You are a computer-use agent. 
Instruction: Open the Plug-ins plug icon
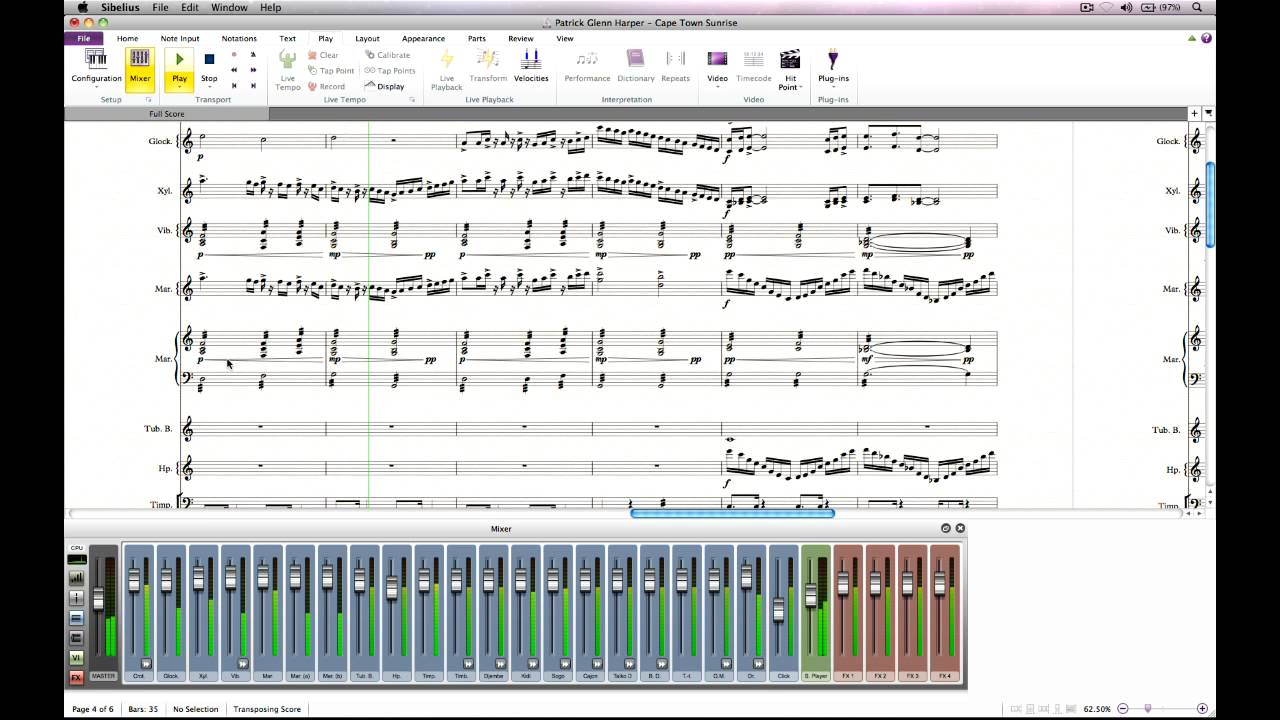coord(833,59)
